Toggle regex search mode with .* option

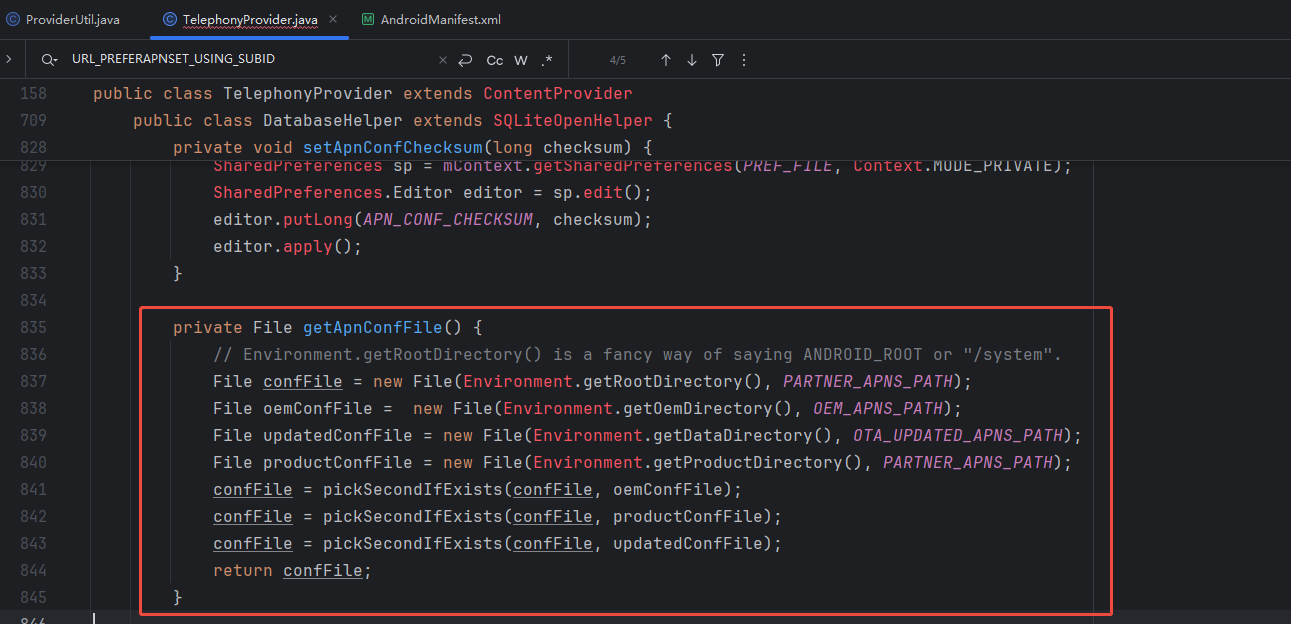pos(546,60)
